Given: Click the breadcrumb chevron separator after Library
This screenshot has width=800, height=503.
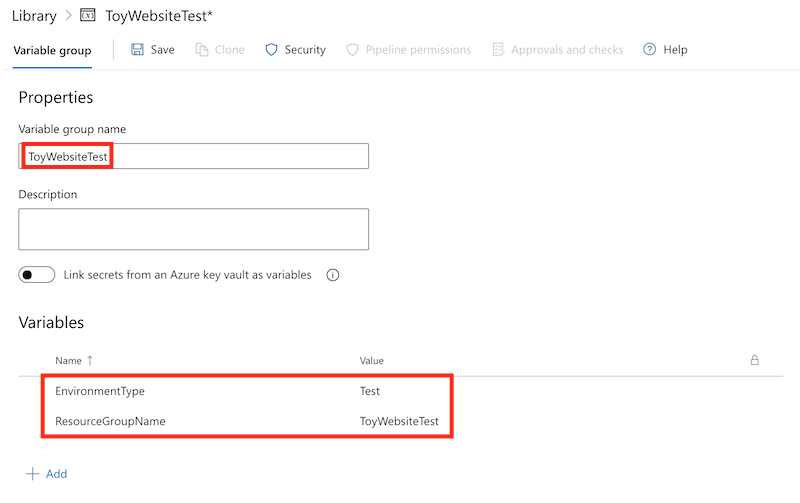Looking at the screenshot, I should 68,16.
